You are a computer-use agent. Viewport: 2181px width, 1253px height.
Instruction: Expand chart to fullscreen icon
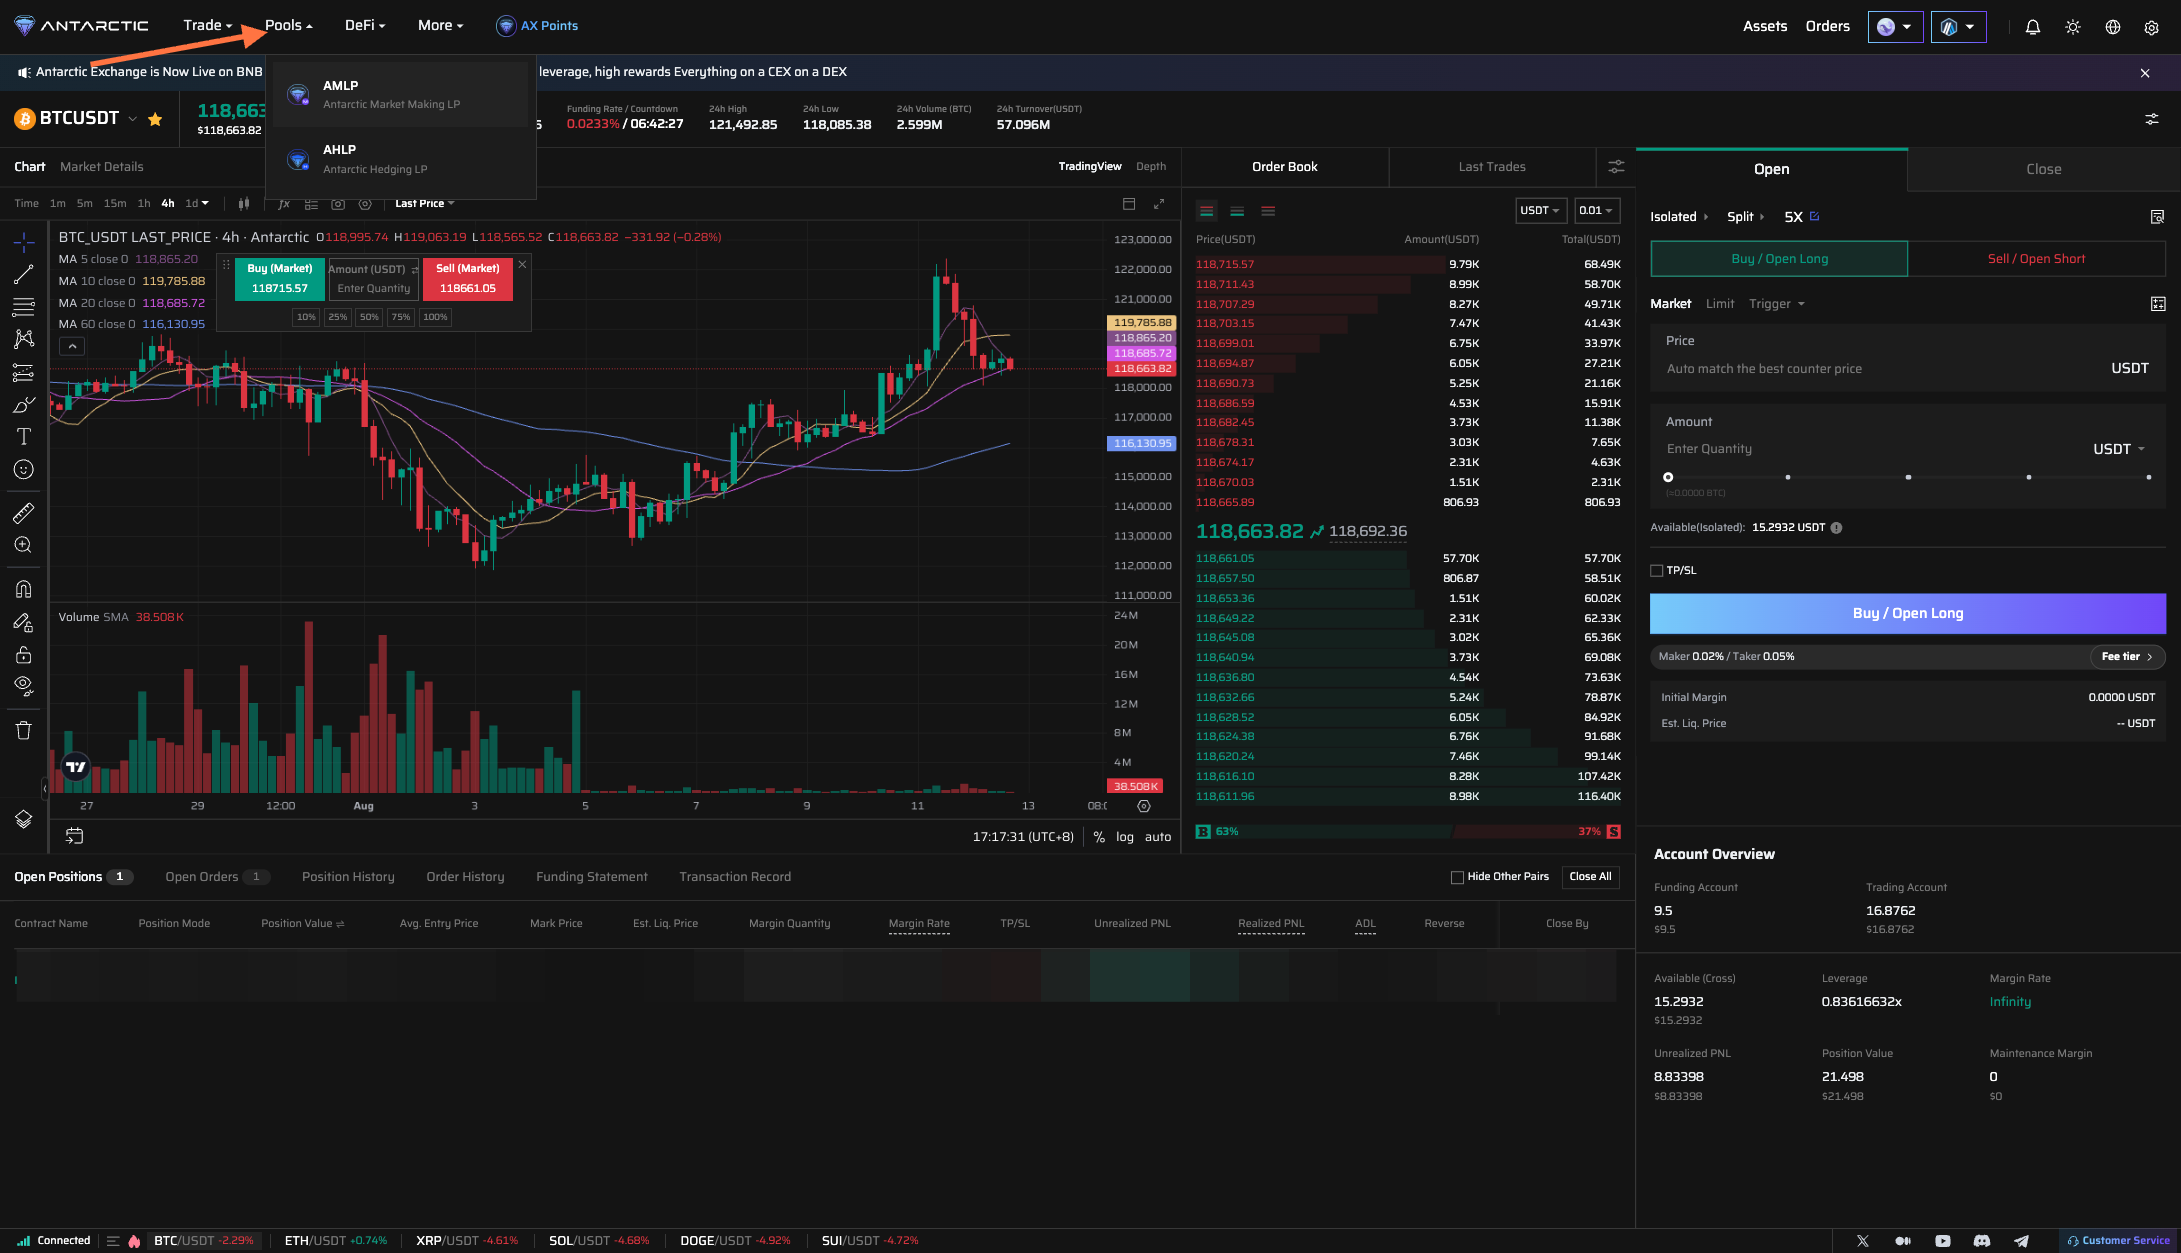[x=1158, y=203]
